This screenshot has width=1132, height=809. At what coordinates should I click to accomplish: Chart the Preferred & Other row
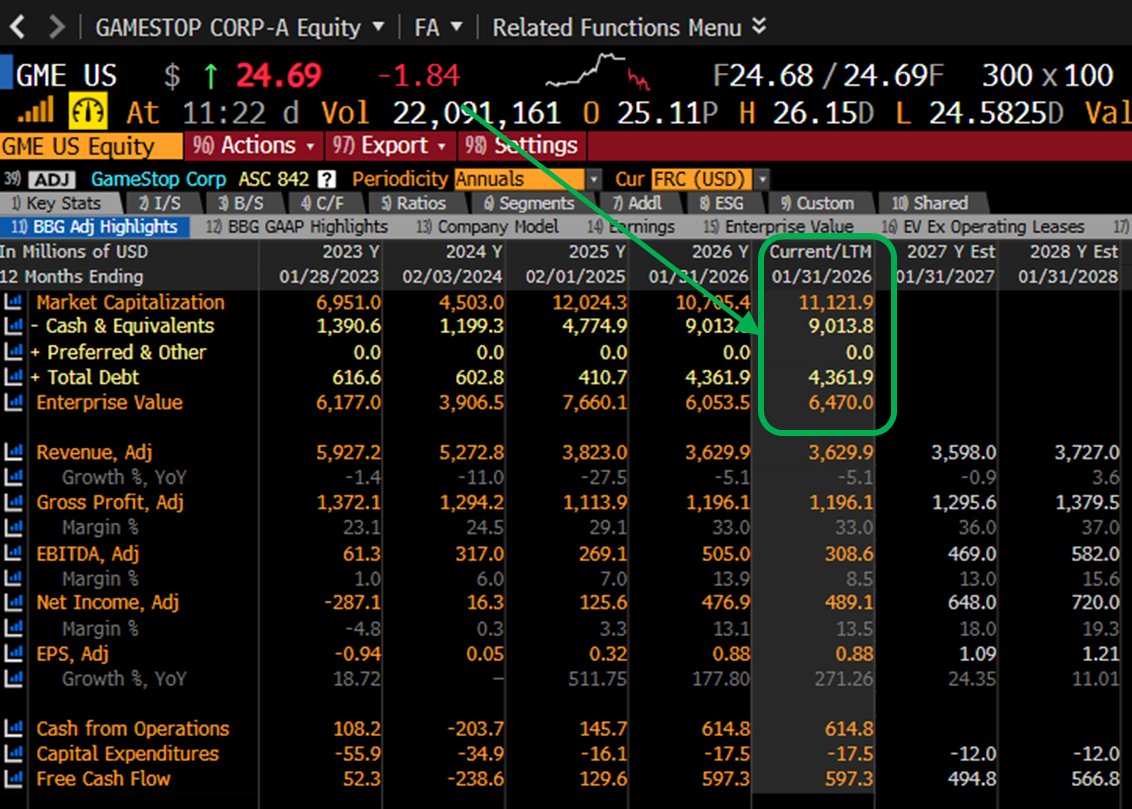tap(13, 352)
